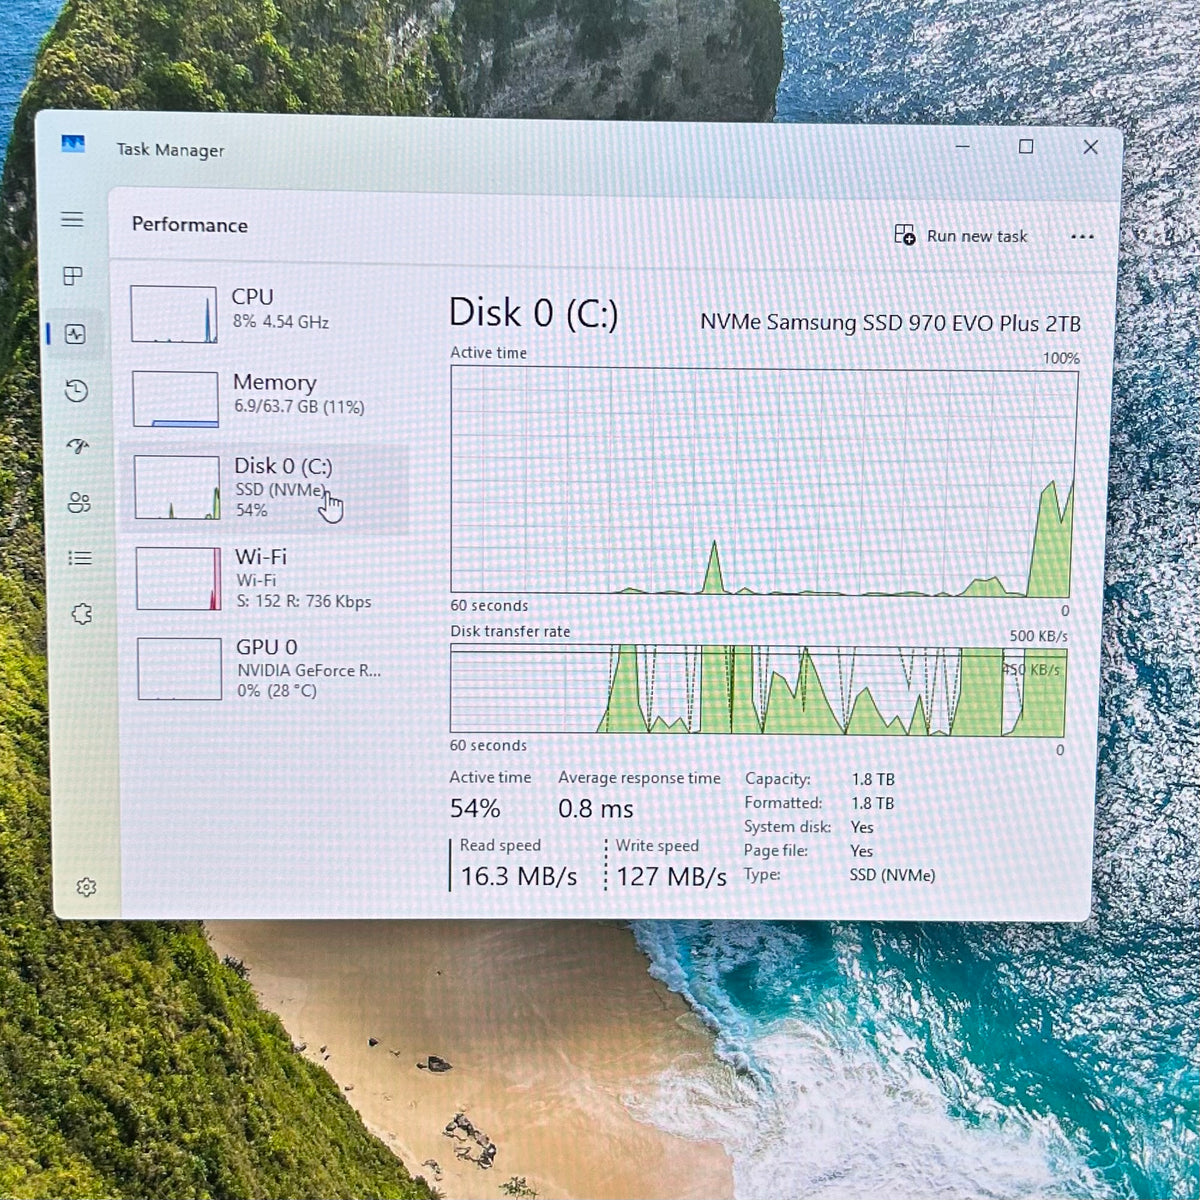Open Task Manager settings gear
Viewport: 1200px width, 1200px height.
(86, 887)
